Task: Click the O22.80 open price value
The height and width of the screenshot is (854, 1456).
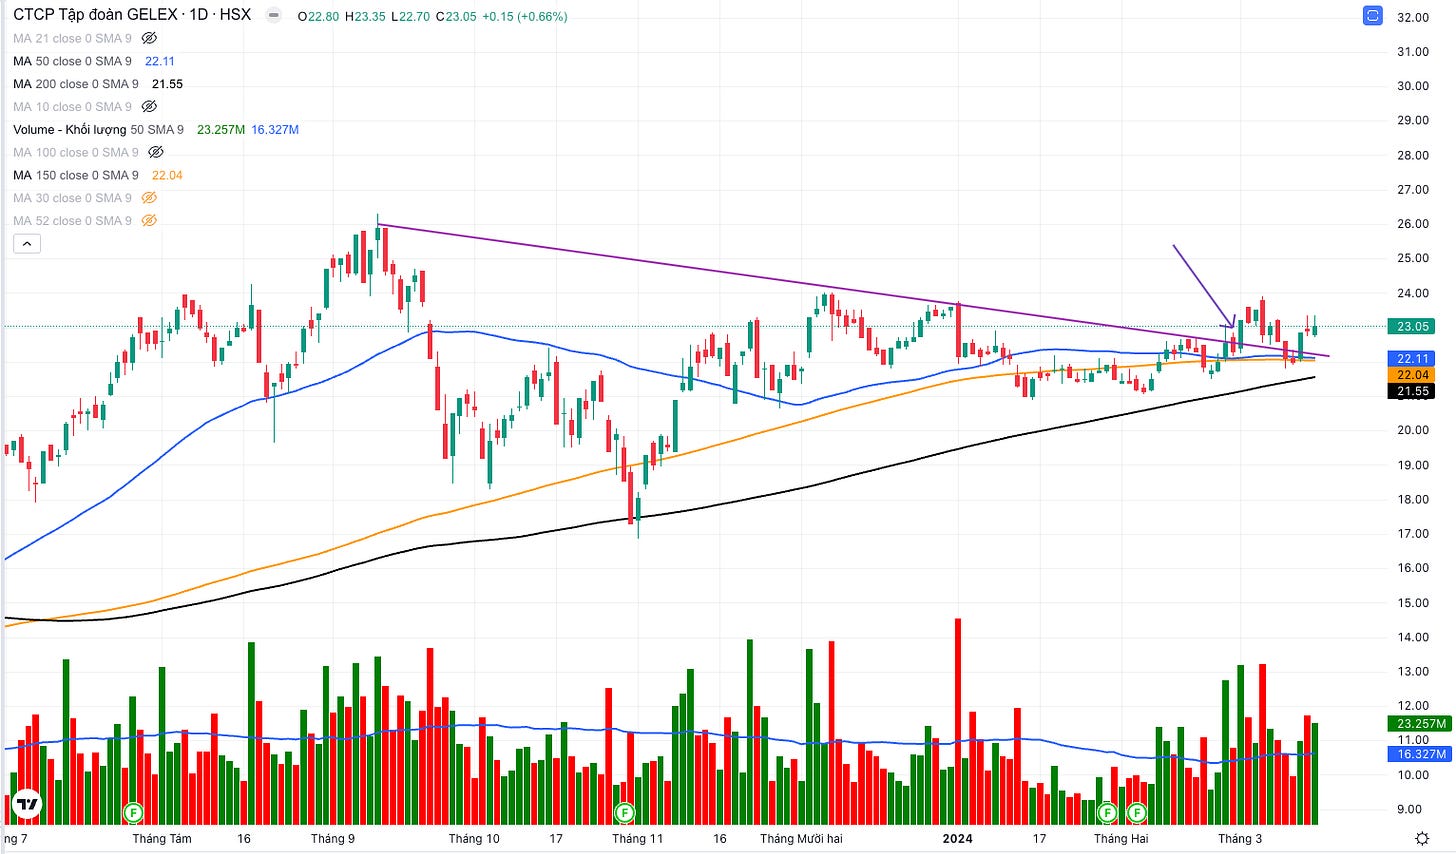Action: click(x=318, y=16)
